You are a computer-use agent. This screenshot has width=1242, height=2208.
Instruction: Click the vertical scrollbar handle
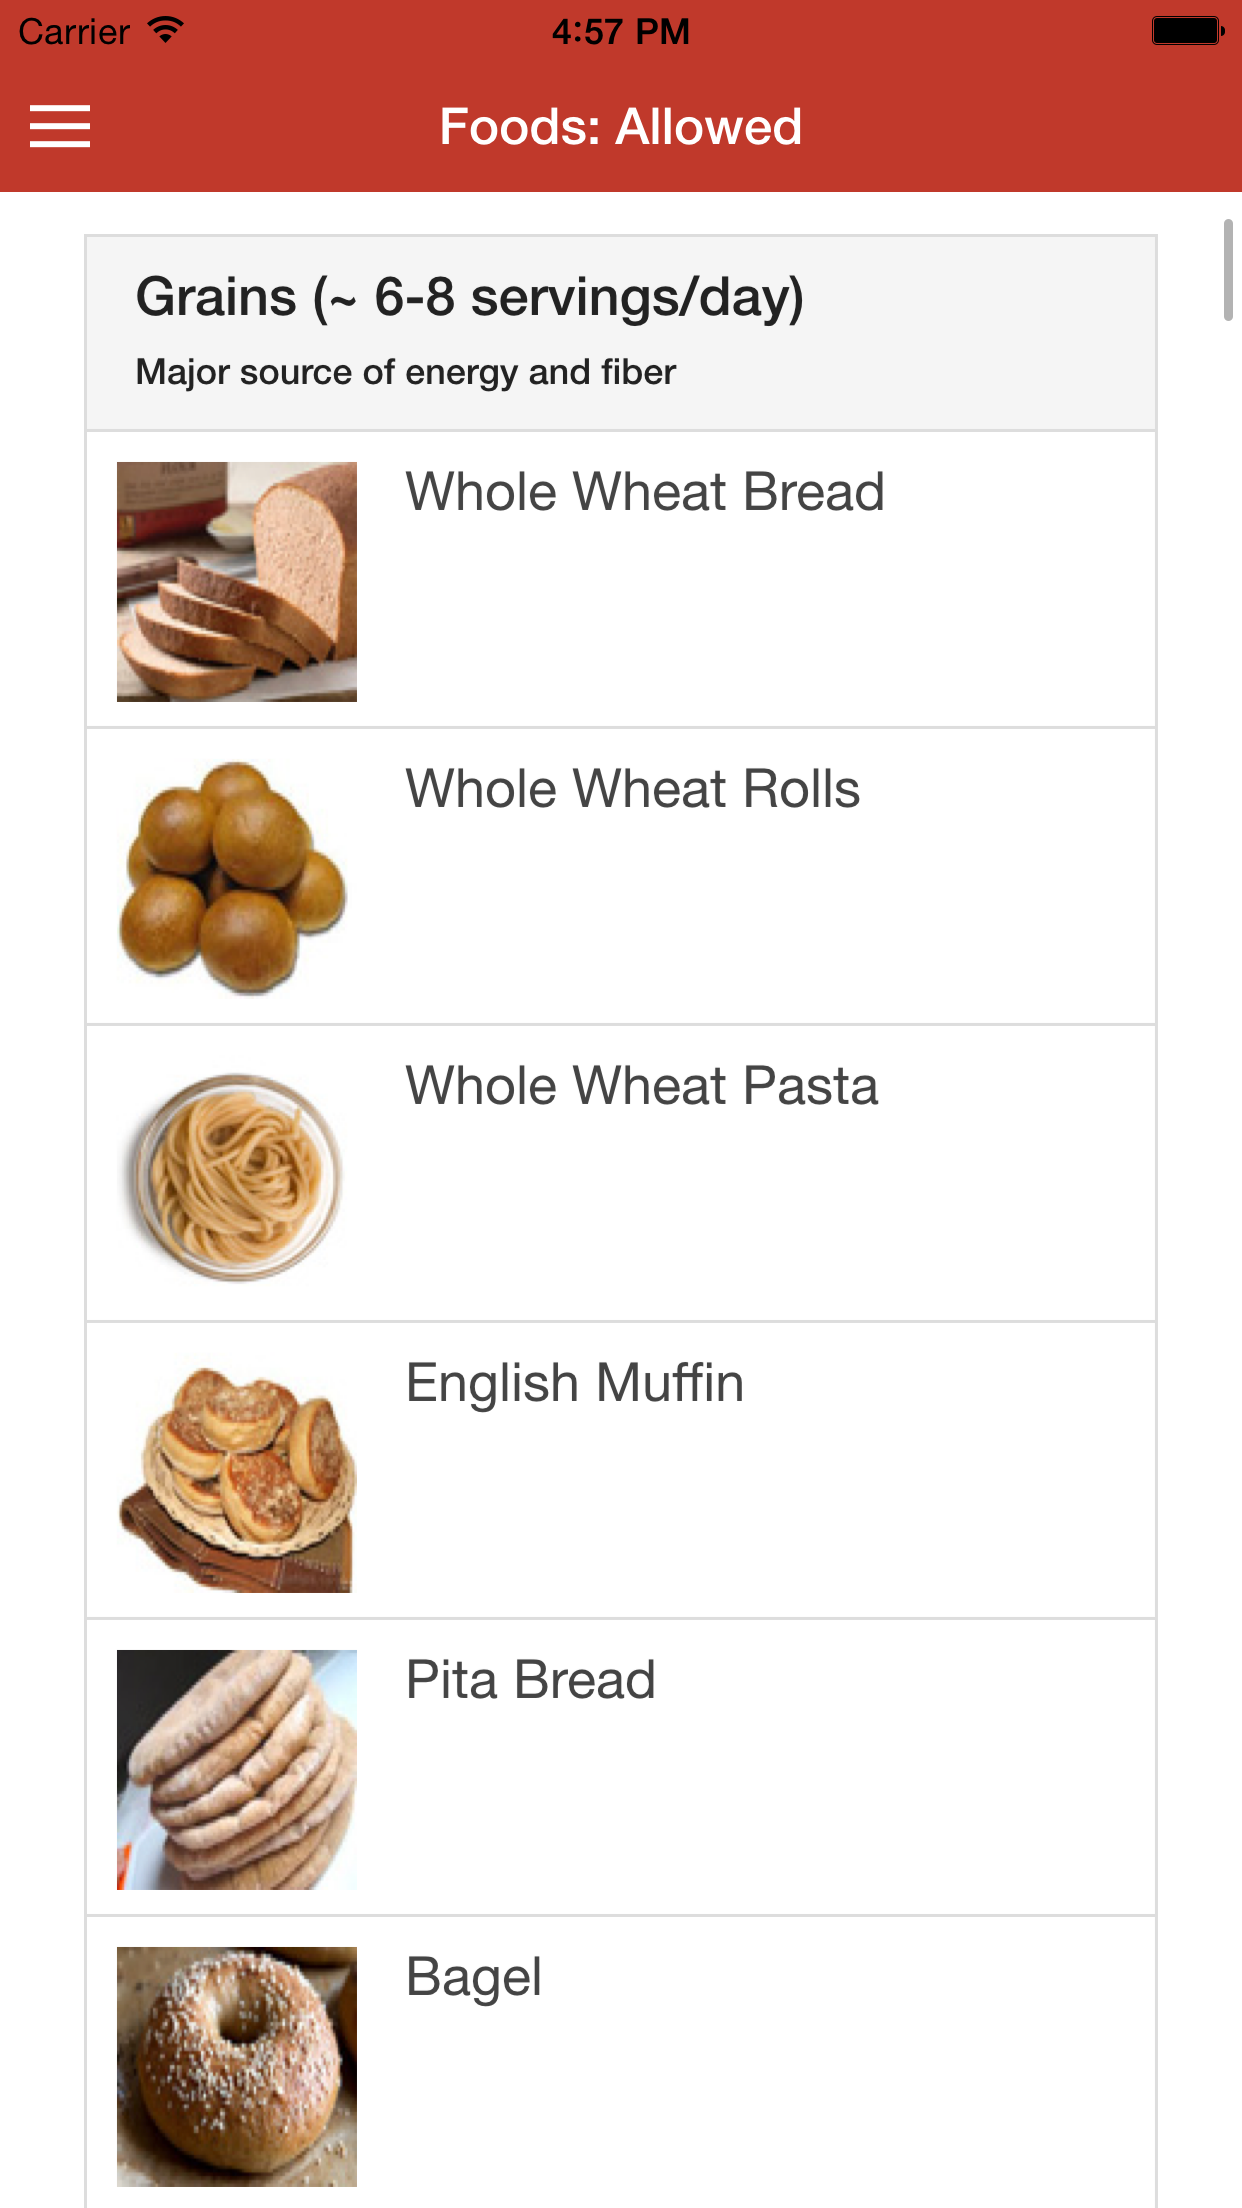point(1227,270)
